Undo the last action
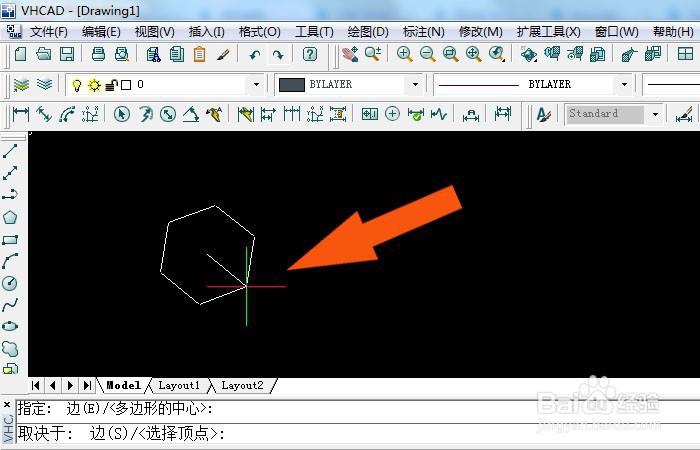 (254, 55)
